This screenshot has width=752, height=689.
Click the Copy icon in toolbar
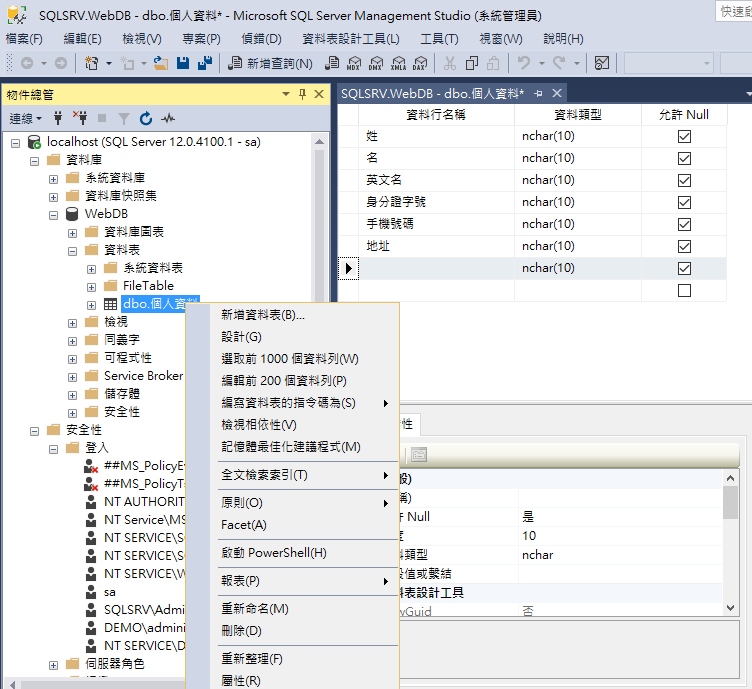coord(472,63)
